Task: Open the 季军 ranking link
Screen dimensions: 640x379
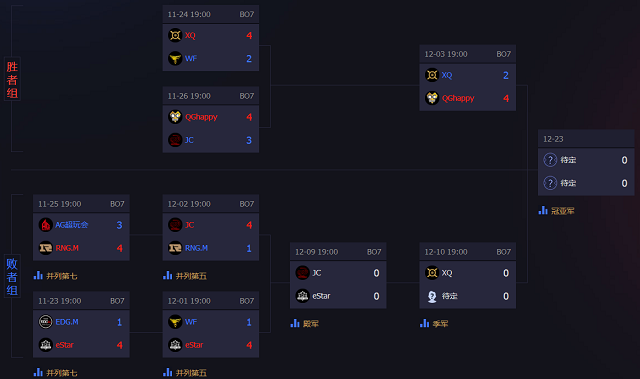Action: [440, 324]
